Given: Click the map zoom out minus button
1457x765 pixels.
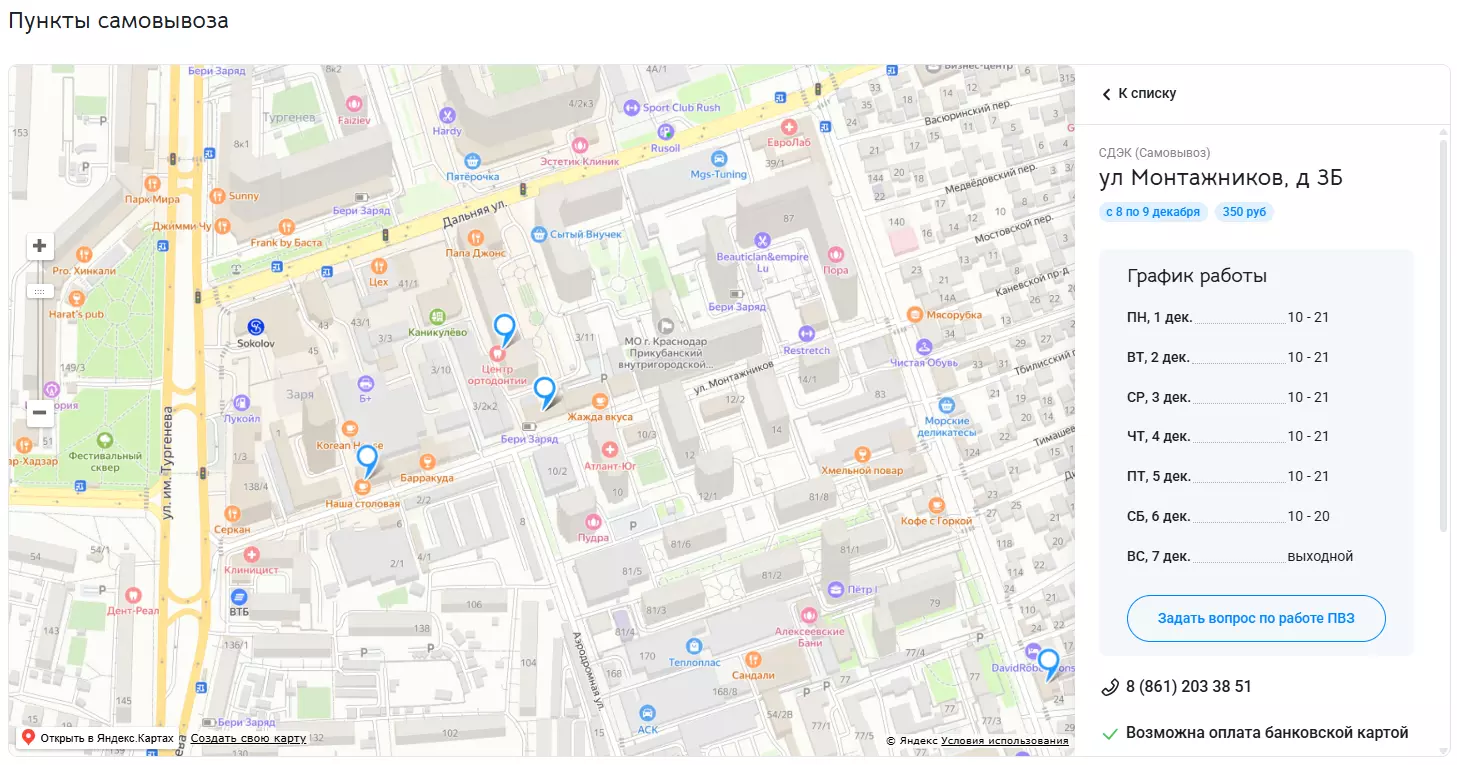Looking at the screenshot, I should coord(40,412).
